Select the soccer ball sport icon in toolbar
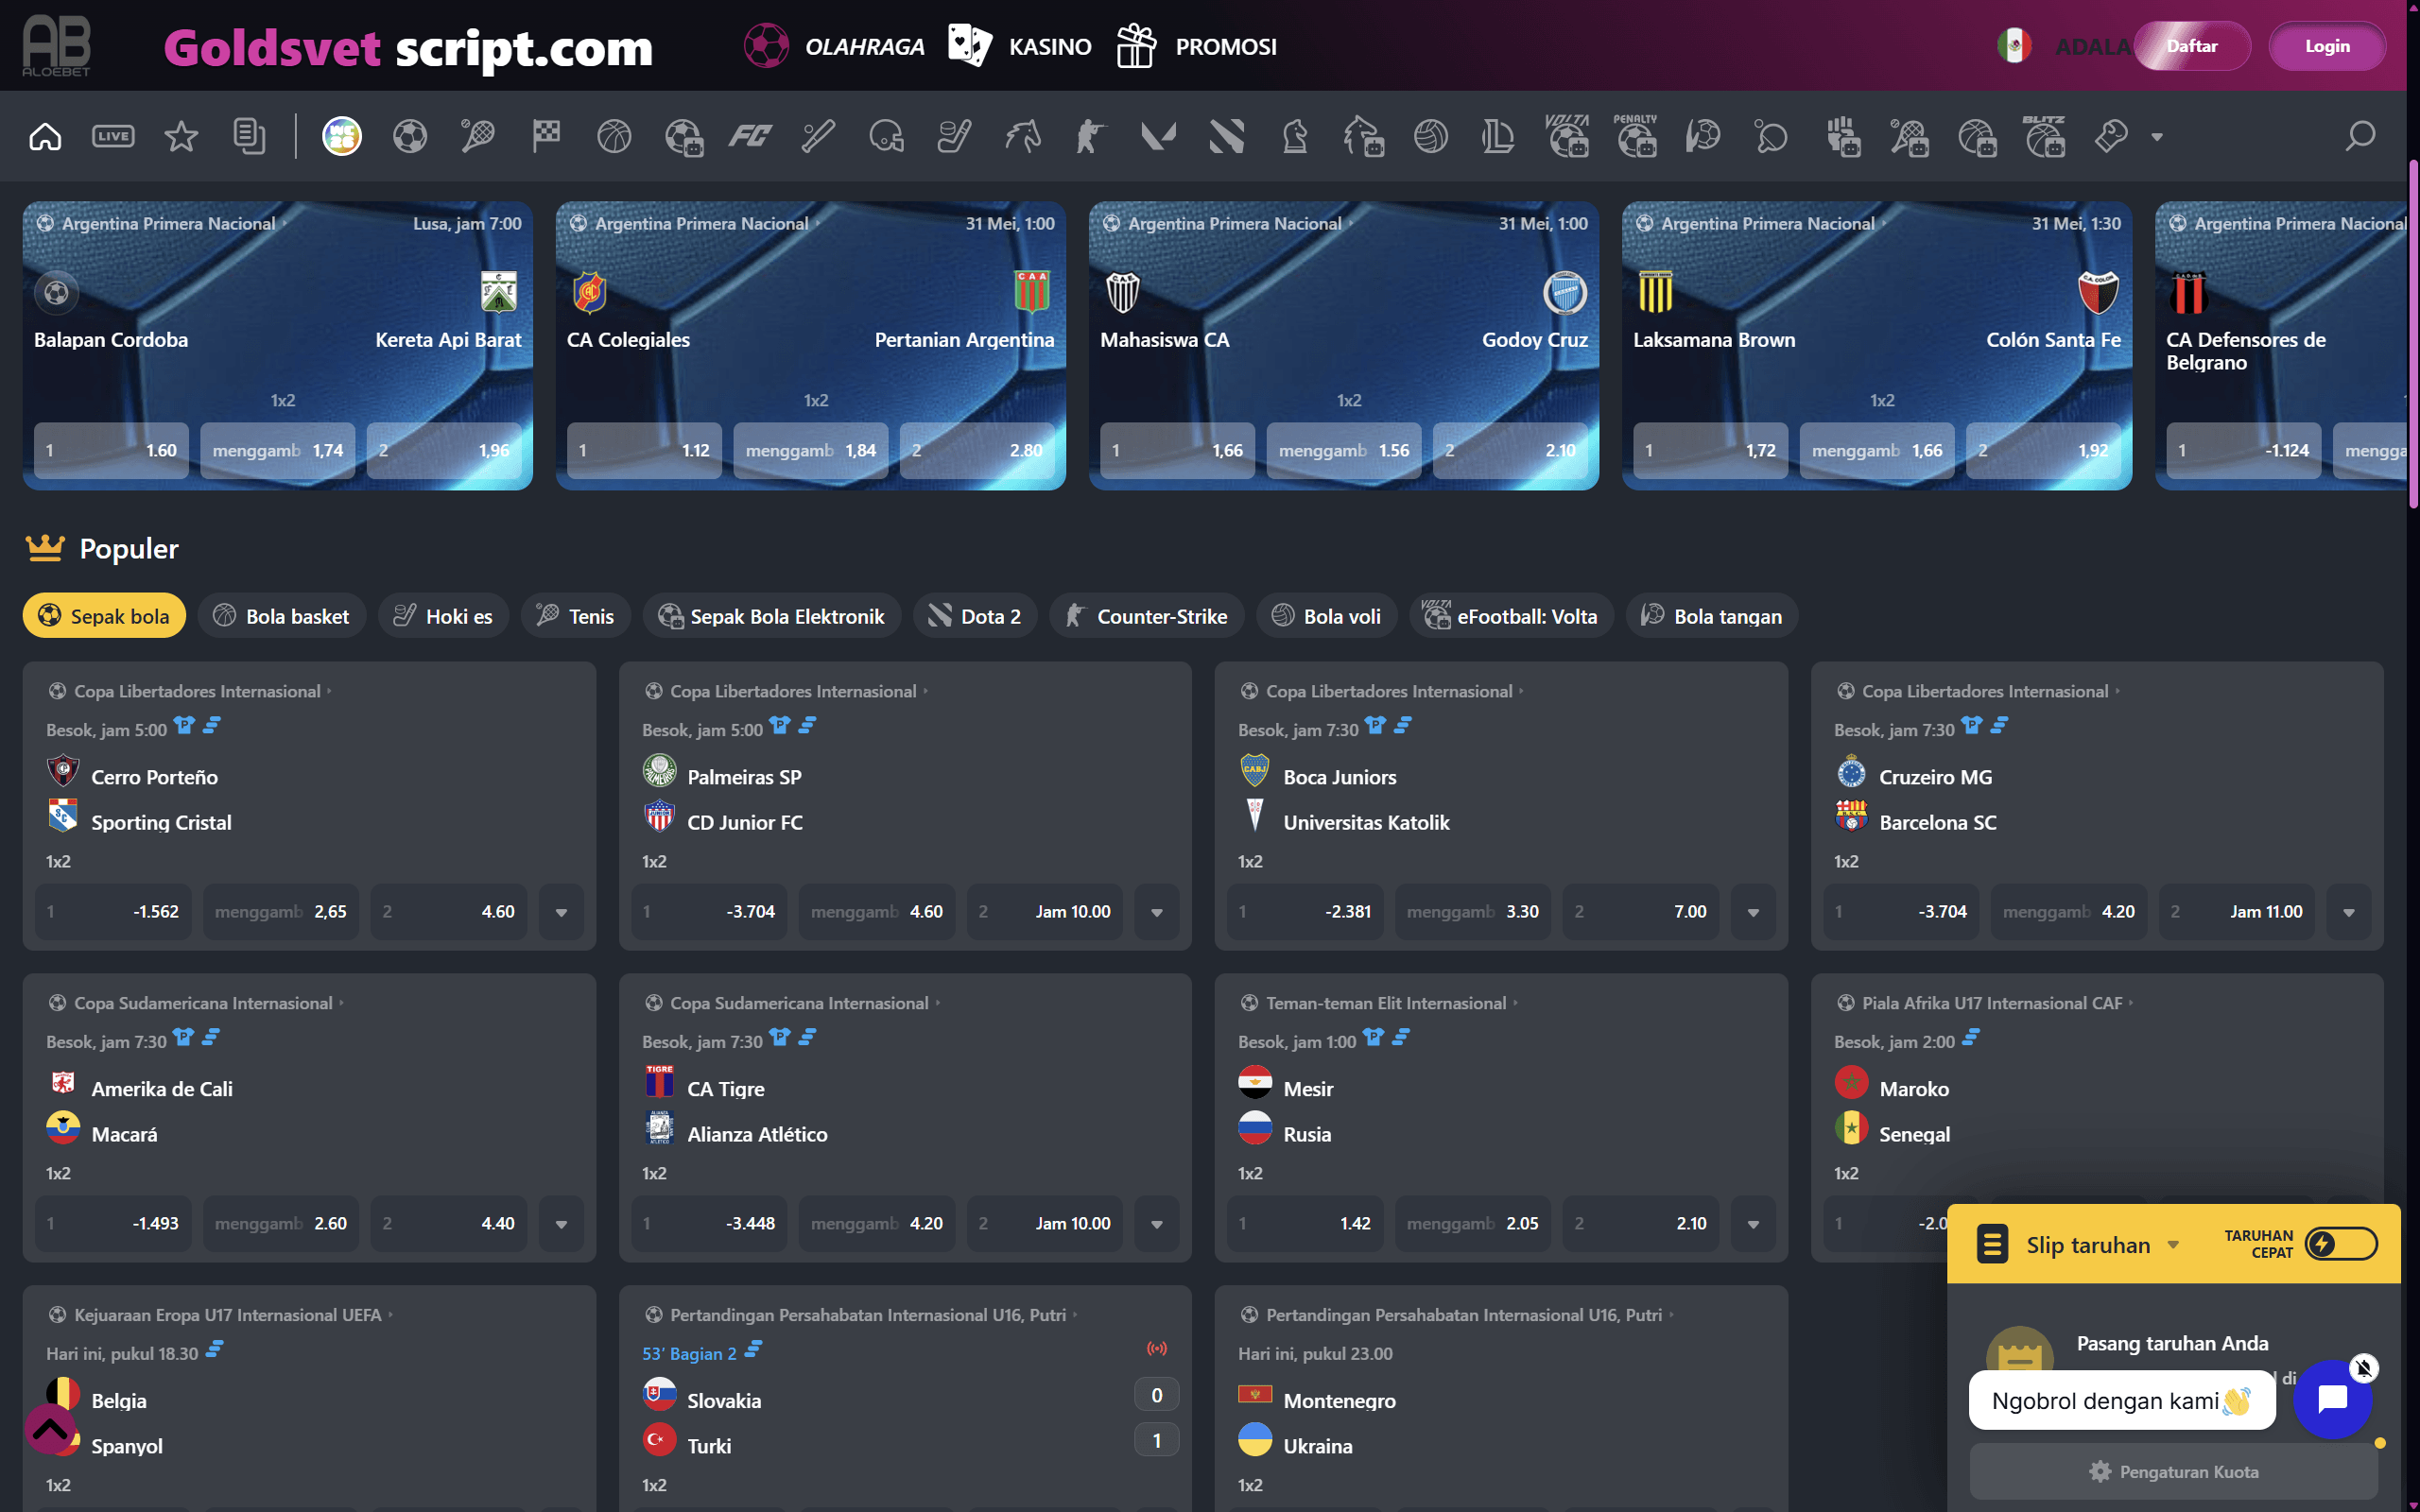 click(x=410, y=136)
